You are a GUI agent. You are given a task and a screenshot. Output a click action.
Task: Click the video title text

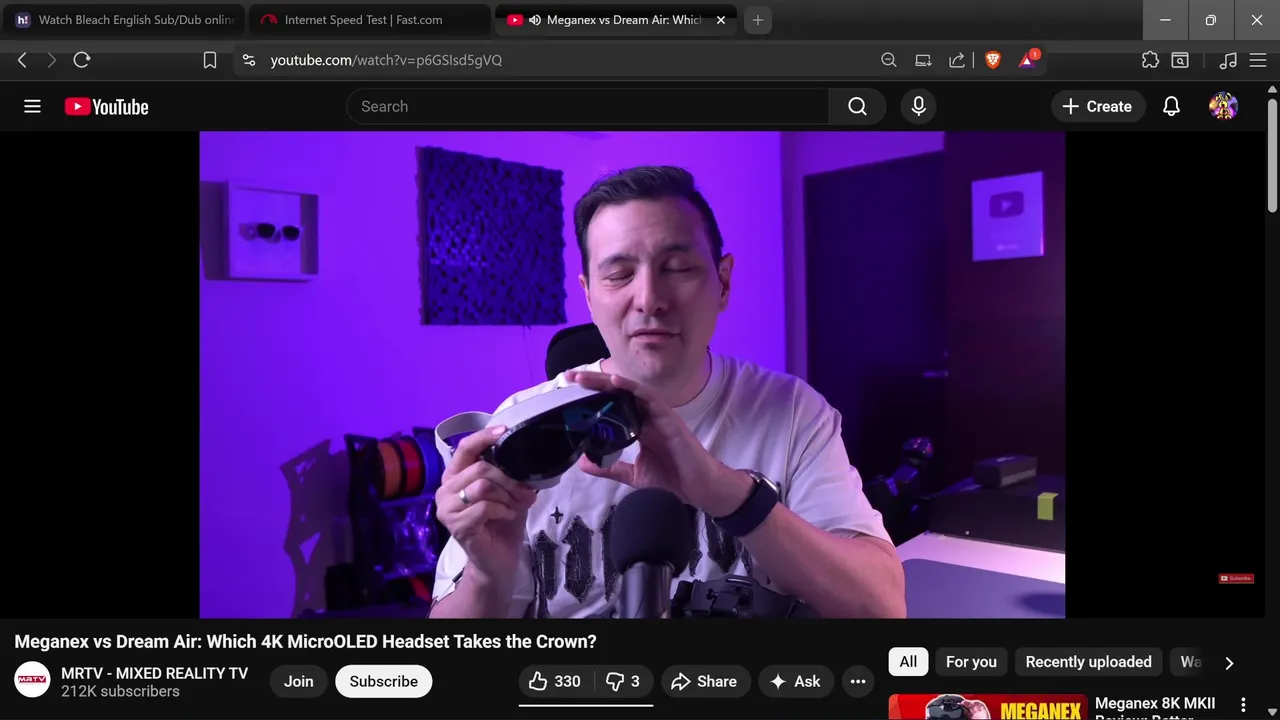(305, 641)
